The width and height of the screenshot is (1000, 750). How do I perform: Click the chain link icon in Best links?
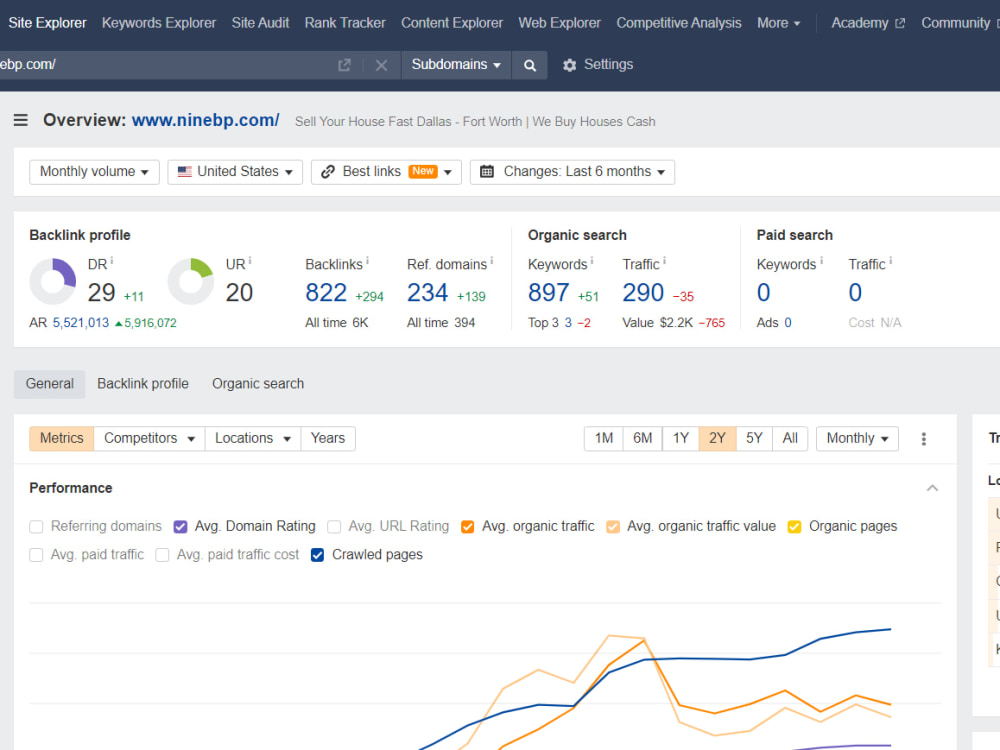pyautogui.click(x=328, y=172)
